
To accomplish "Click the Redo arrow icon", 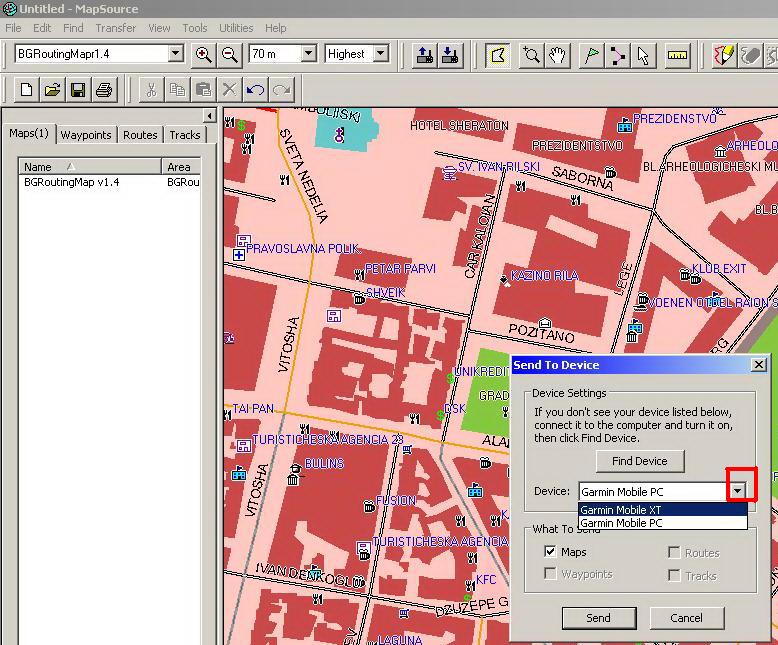I will pos(281,90).
